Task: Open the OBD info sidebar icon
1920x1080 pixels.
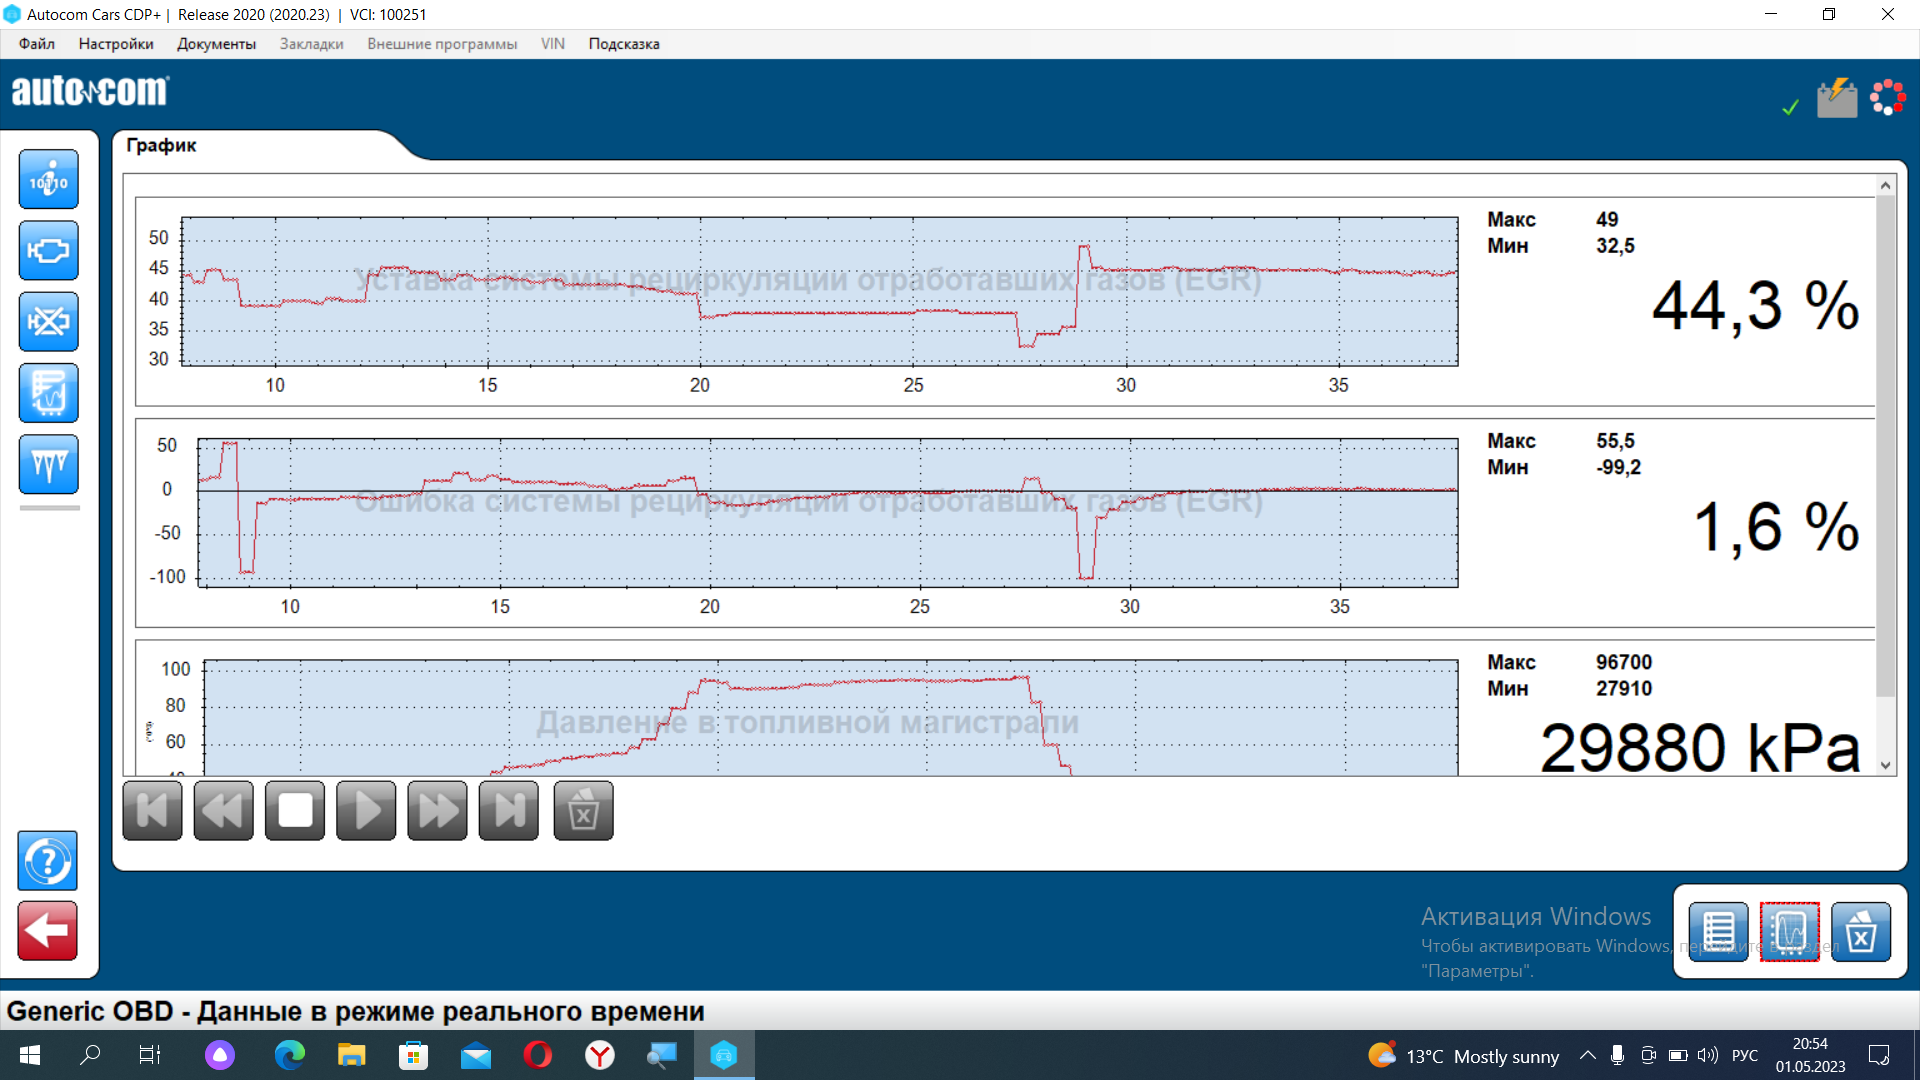Action: pyautogui.click(x=48, y=180)
